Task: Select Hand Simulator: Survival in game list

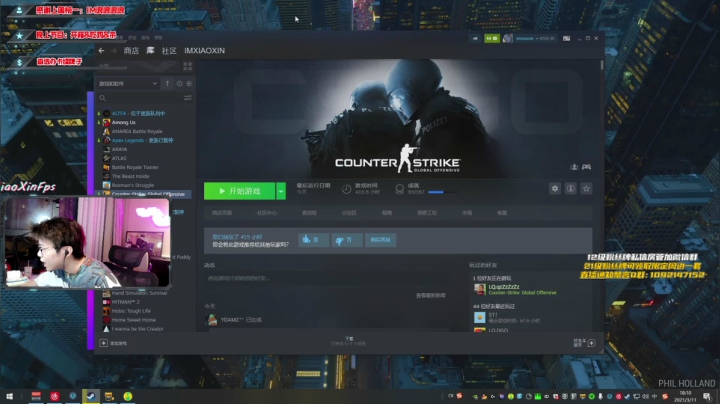Action: [x=139, y=293]
